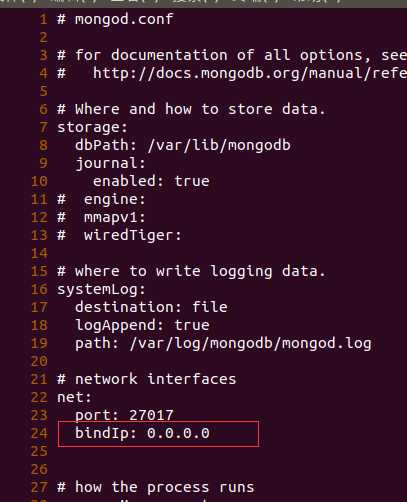Screen dimensions: 407x502
Task: Click the '# network interfaces' comment
Action: (x=147, y=379)
